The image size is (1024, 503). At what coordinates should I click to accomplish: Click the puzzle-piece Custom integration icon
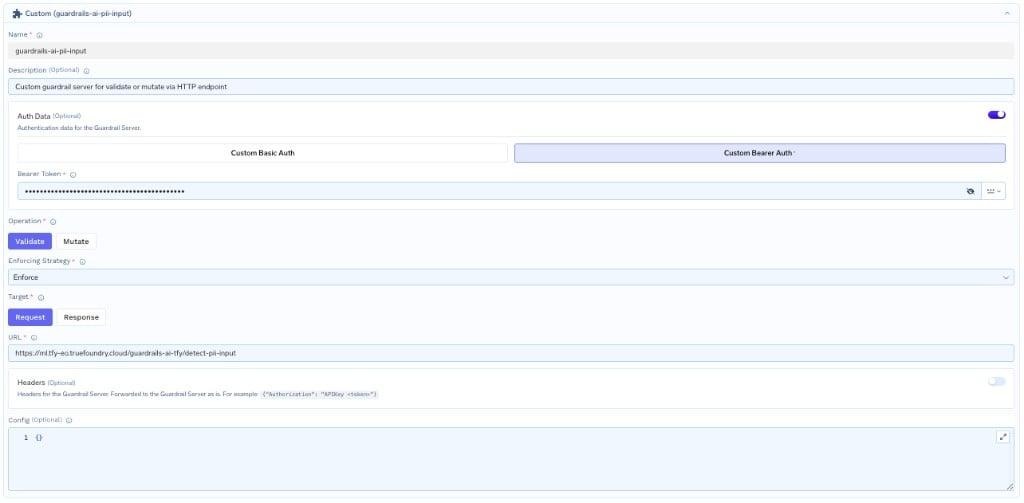(x=17, y=13)
